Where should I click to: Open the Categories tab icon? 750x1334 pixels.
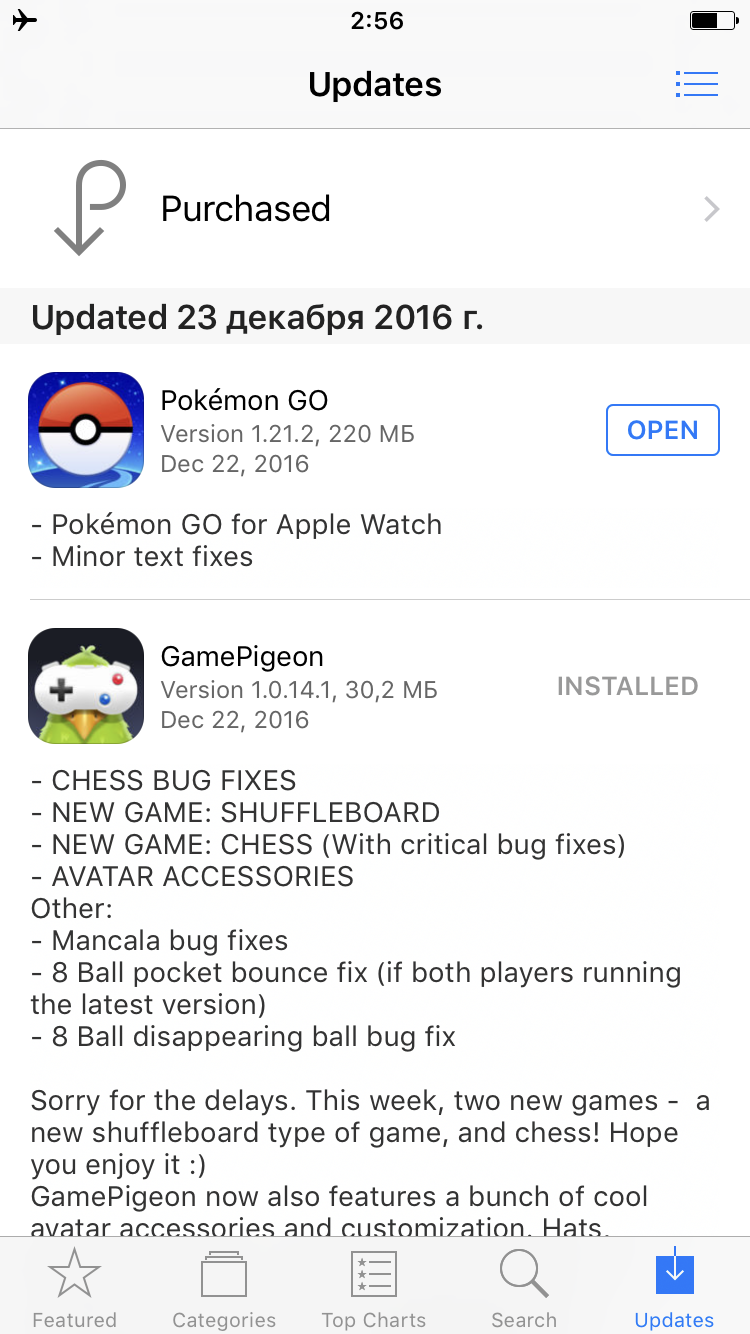(224, 1275)
